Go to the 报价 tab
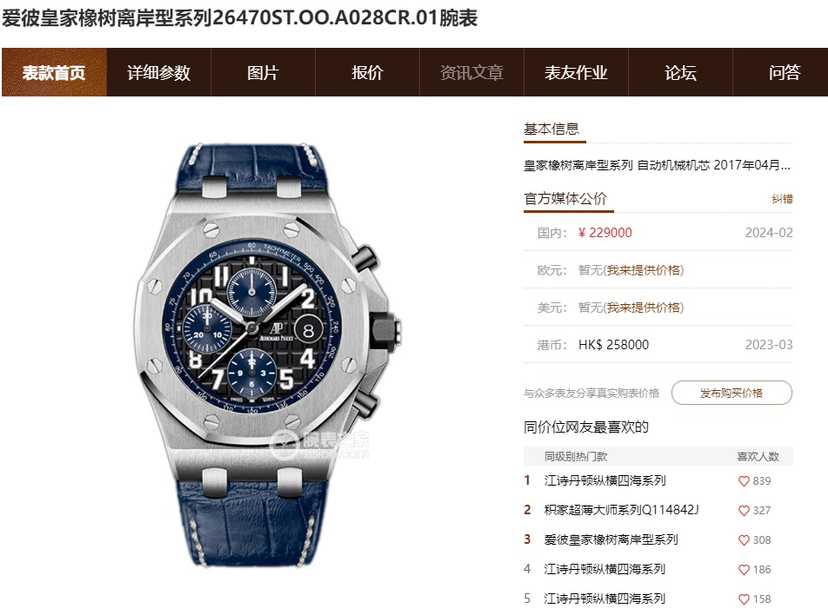 pos(367,72)
